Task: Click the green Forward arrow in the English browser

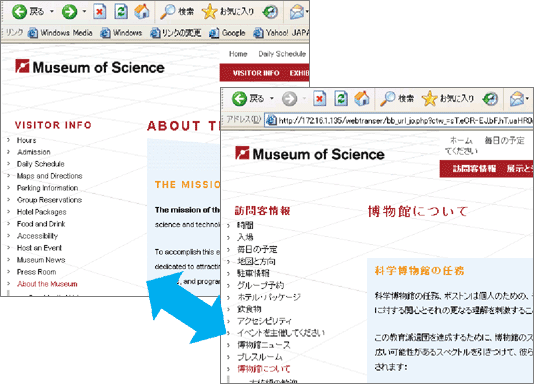Action: click(69, 12)
